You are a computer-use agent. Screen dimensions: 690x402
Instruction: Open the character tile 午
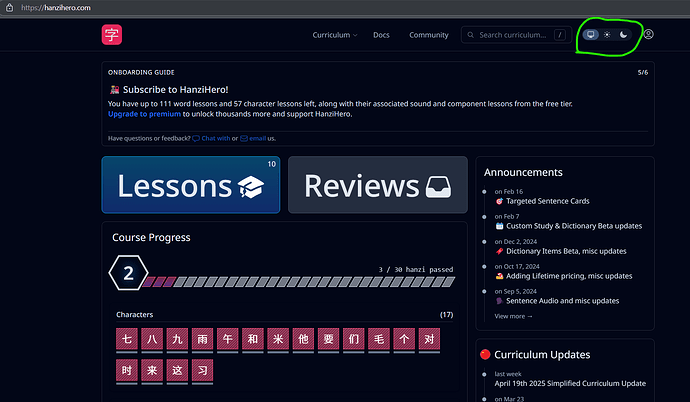tap(228, 339)
